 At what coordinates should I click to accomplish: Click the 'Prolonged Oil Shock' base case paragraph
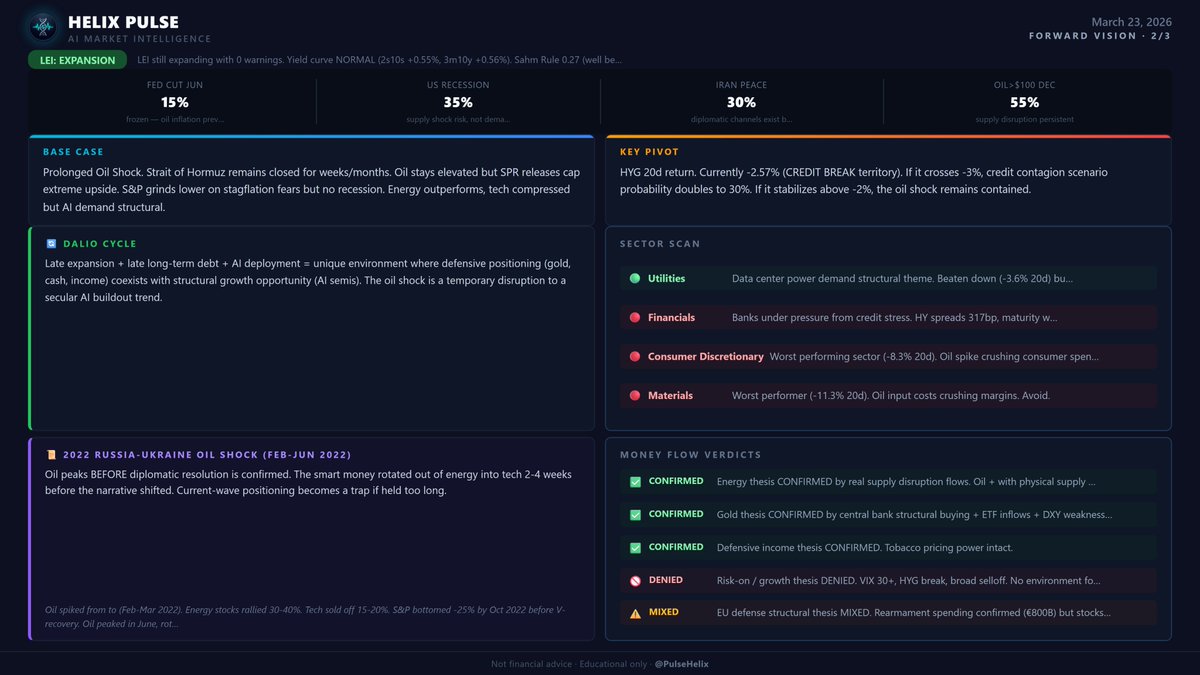[311, 190]
